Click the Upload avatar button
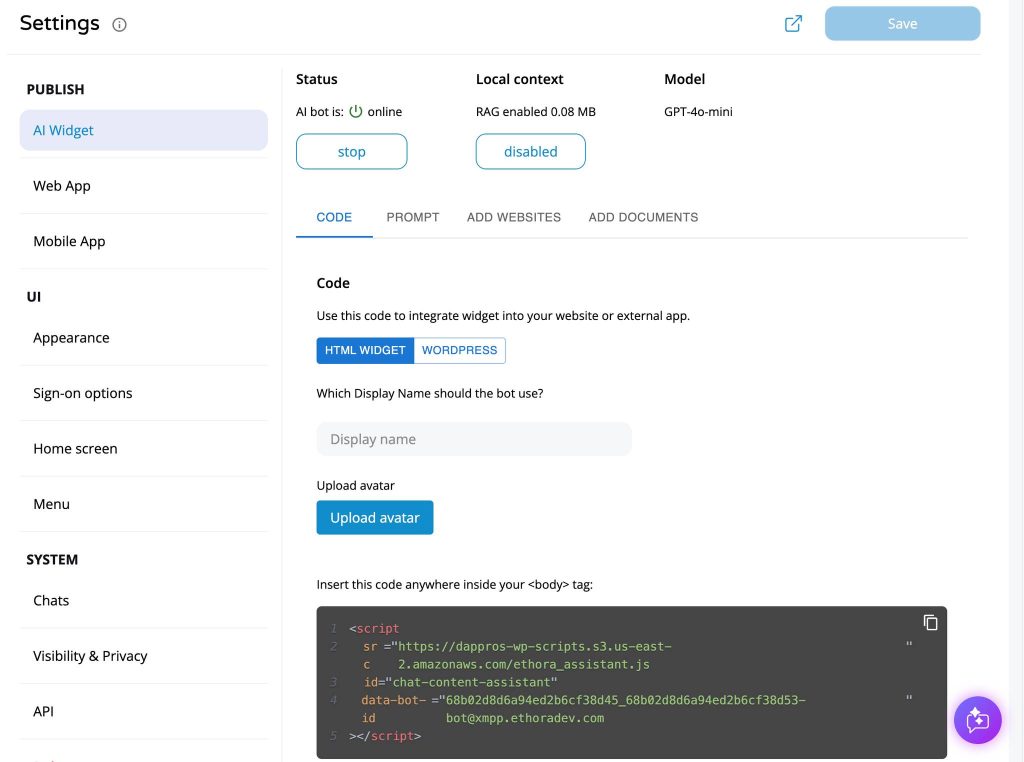 [375, 518]
